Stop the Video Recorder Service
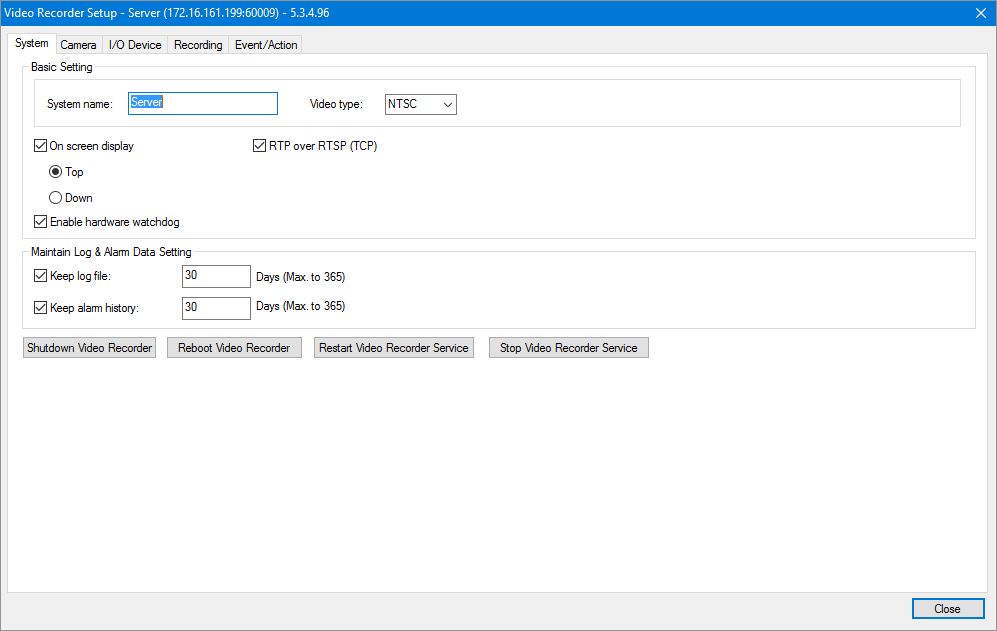Image resolution: width=997 pixels, height=631 pixels. pos(568,348)
